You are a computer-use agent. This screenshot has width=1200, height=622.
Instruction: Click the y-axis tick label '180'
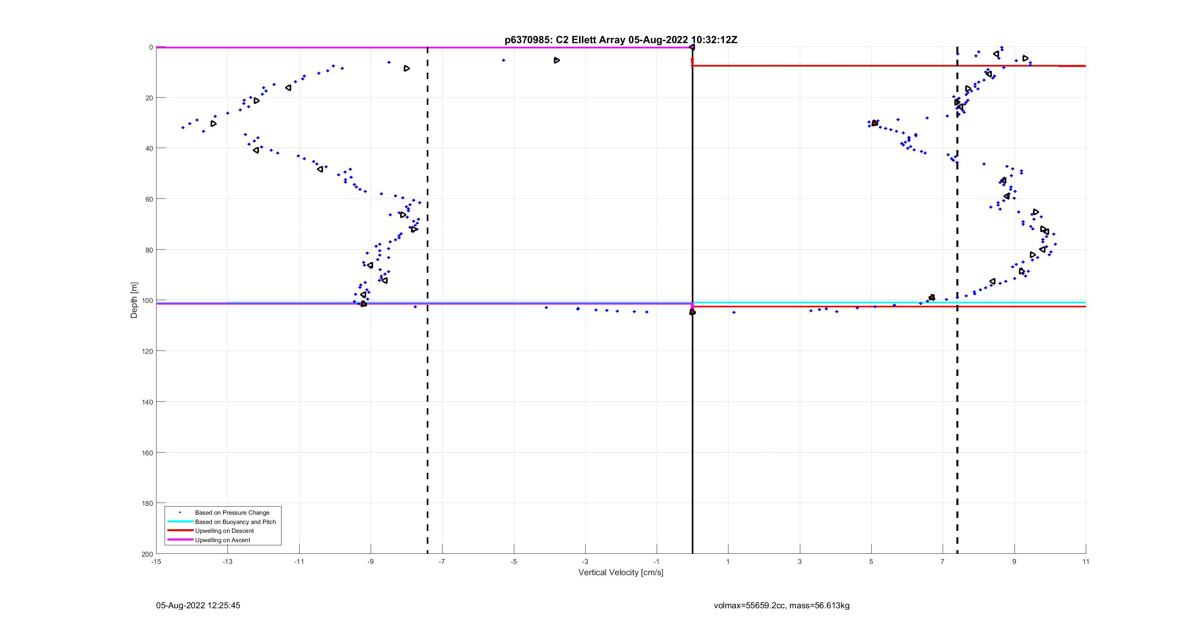click(146, 503)
